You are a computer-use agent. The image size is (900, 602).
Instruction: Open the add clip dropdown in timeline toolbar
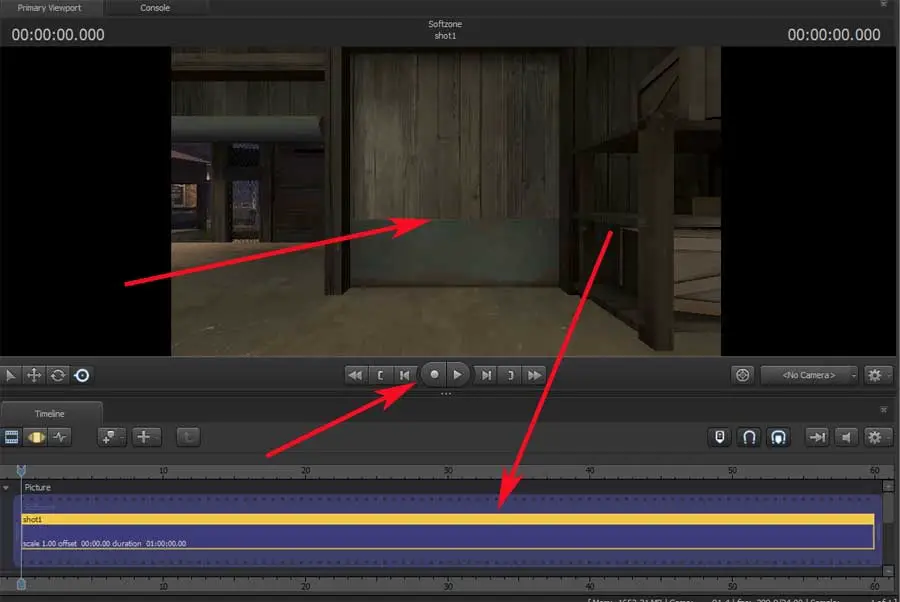tap(111, 437)
